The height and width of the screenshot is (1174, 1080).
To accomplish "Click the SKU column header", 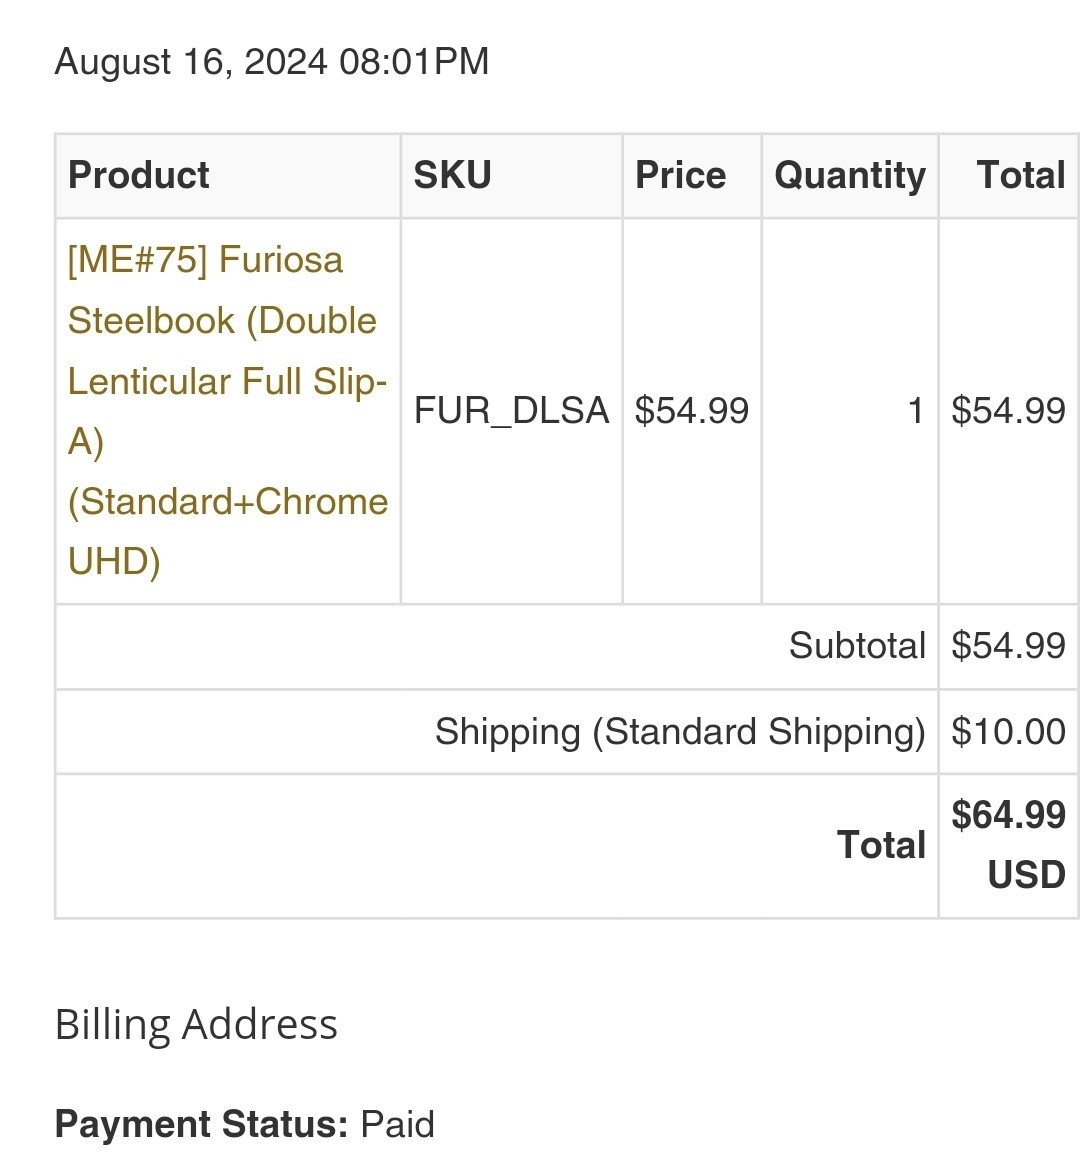I will (x=452, y=175).
